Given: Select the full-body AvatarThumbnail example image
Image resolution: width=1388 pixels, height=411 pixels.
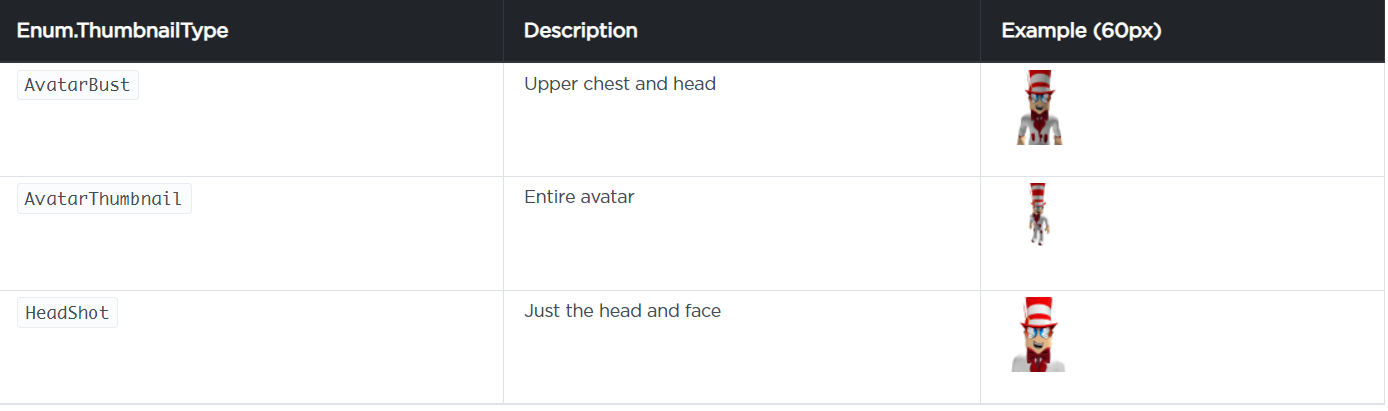Looking at the screenshot, I should [x=1039, y=214].
